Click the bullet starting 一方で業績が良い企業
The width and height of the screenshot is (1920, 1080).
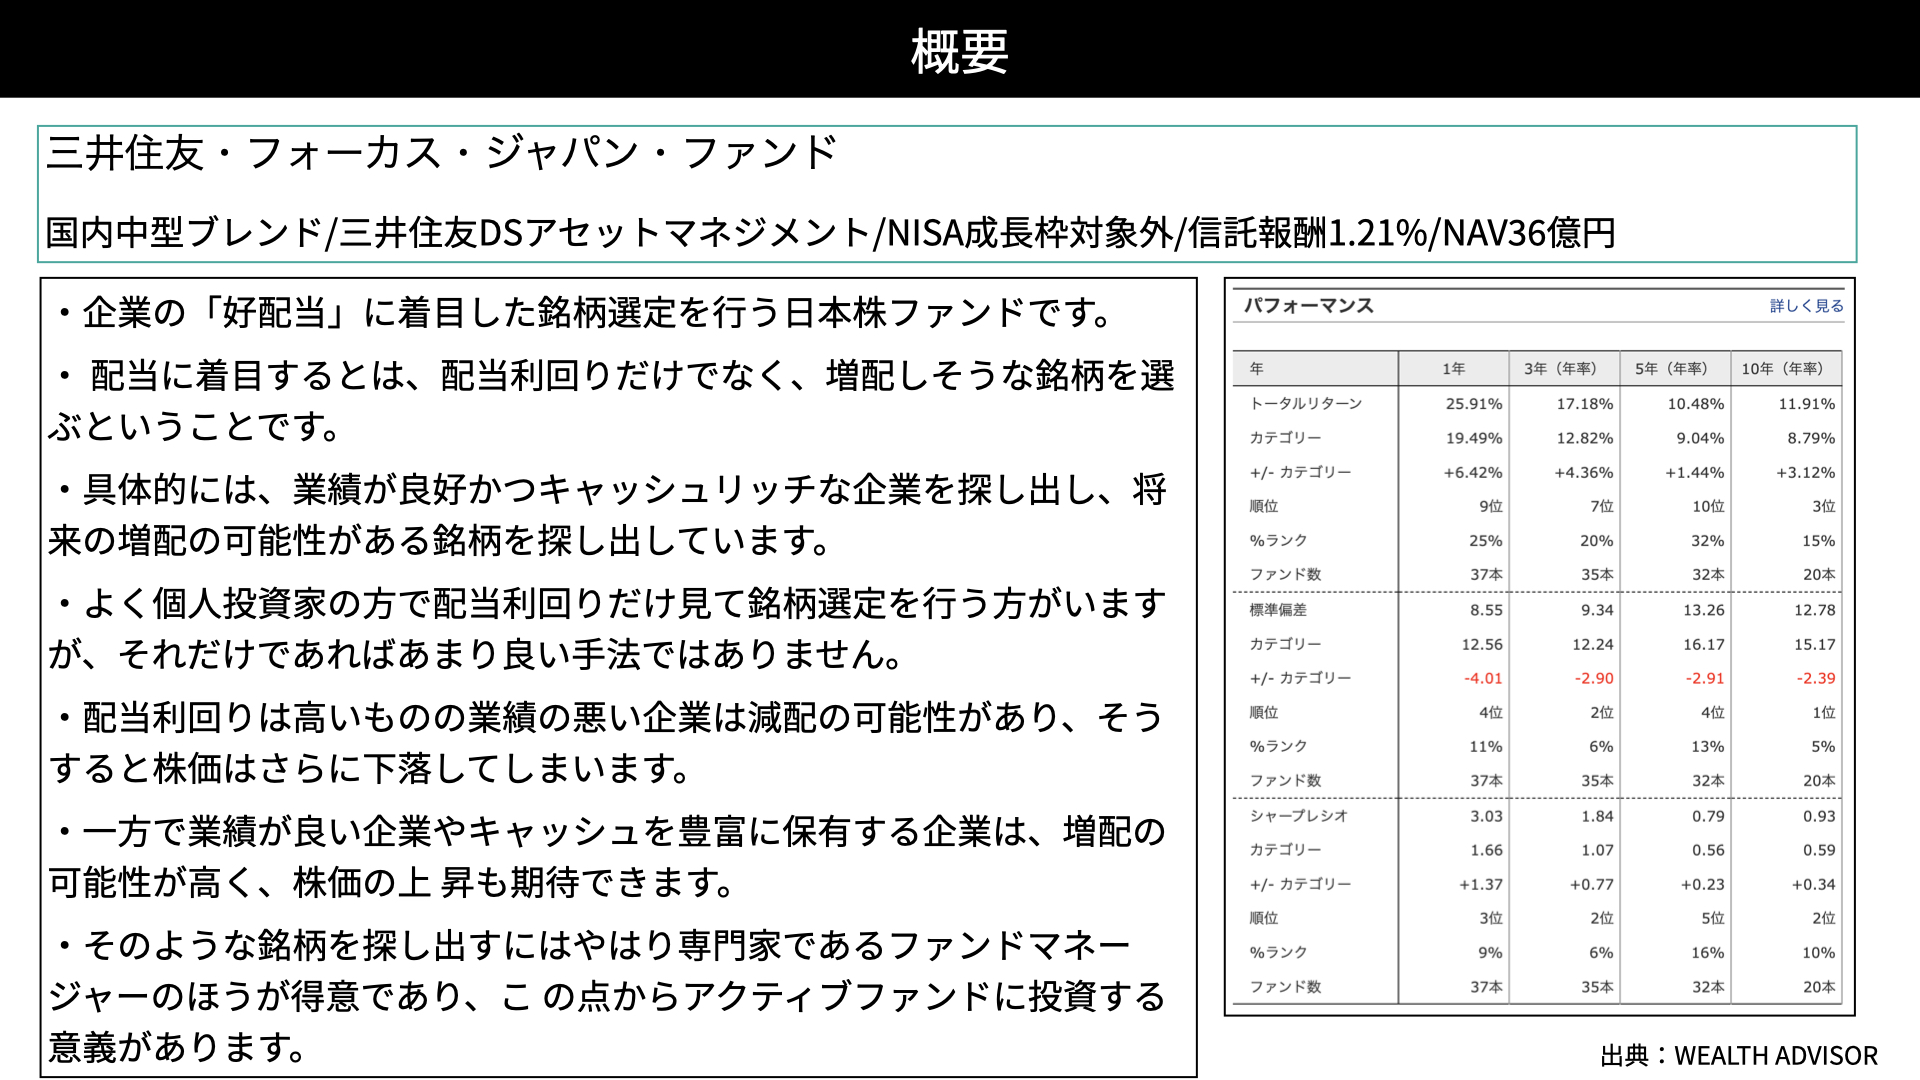(x=608, y=857)
